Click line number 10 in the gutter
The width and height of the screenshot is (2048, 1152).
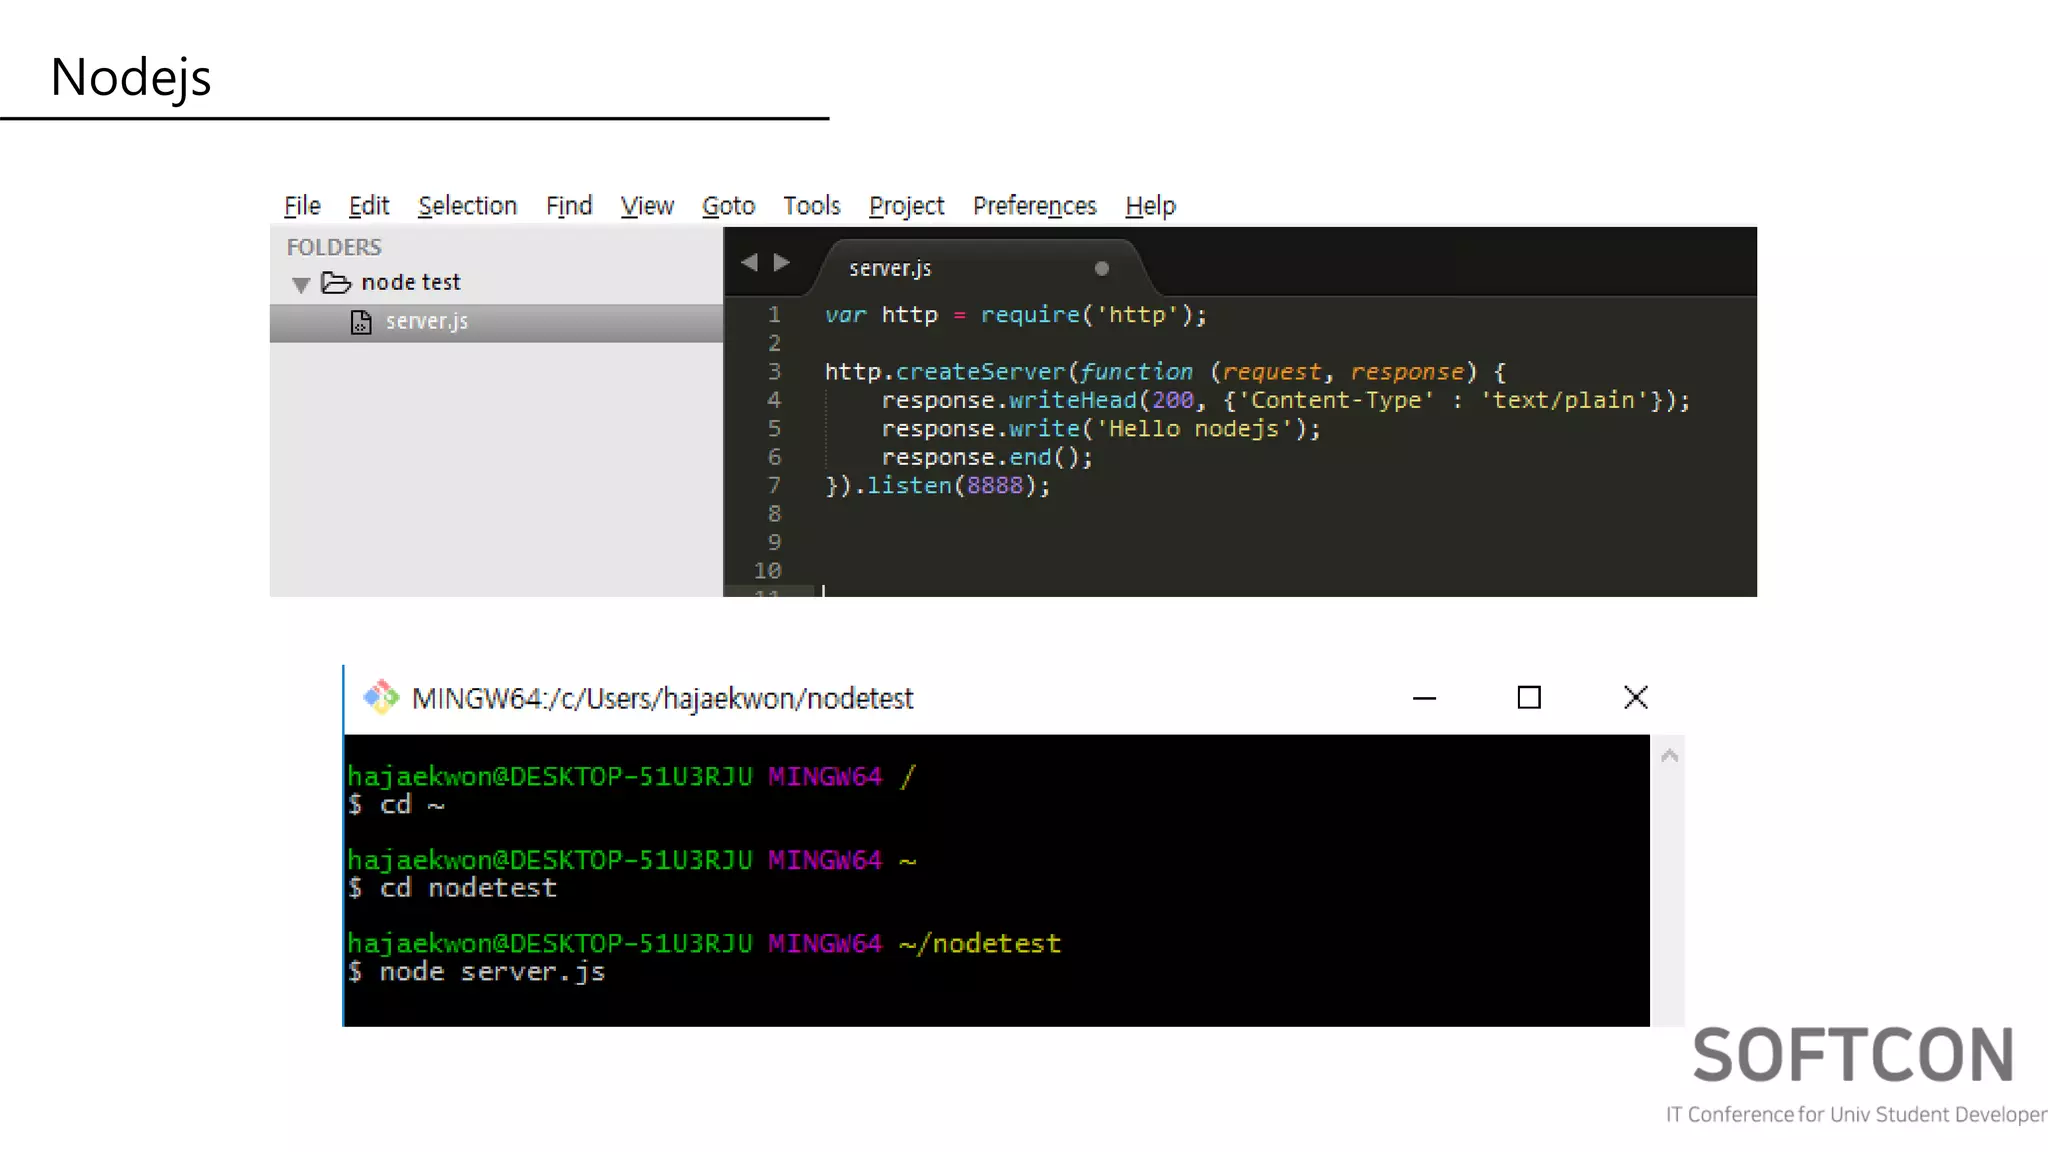tap(767, 570)
